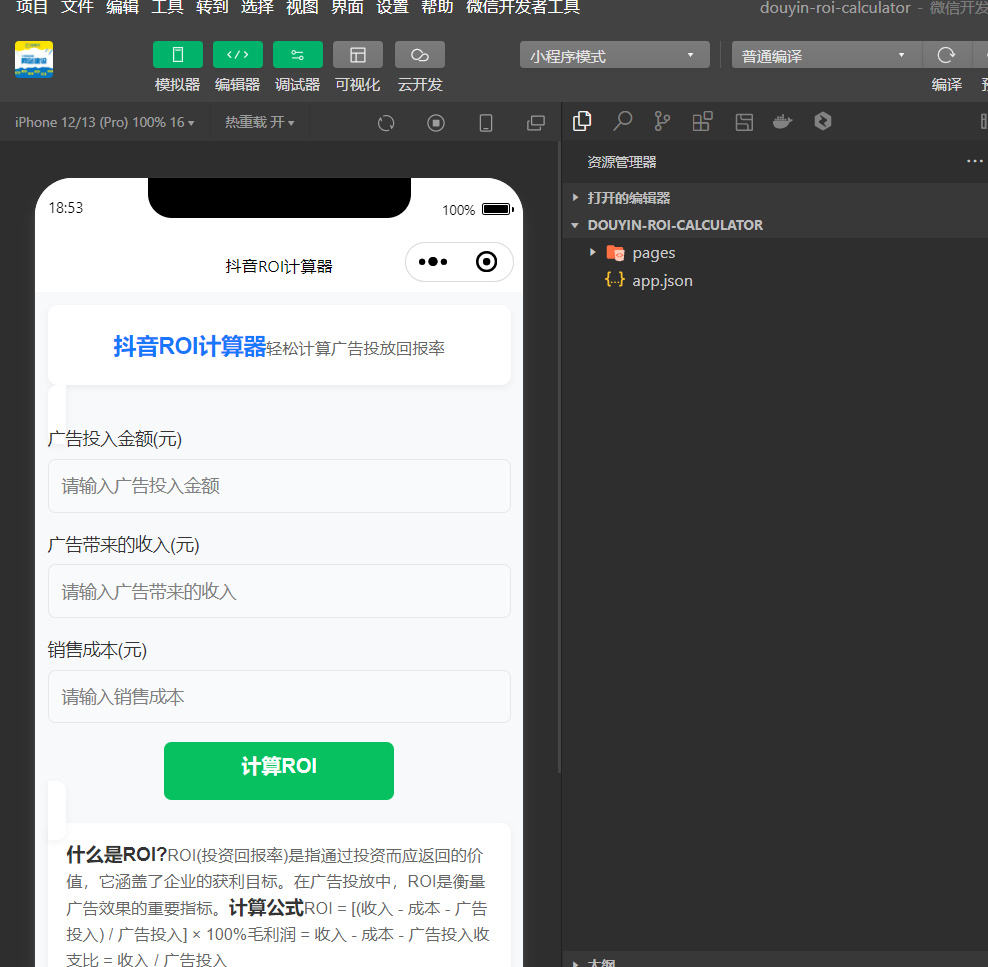The image size is (988, 967).
Task: Open the 工具 menu
Action: tap(167, 8)
